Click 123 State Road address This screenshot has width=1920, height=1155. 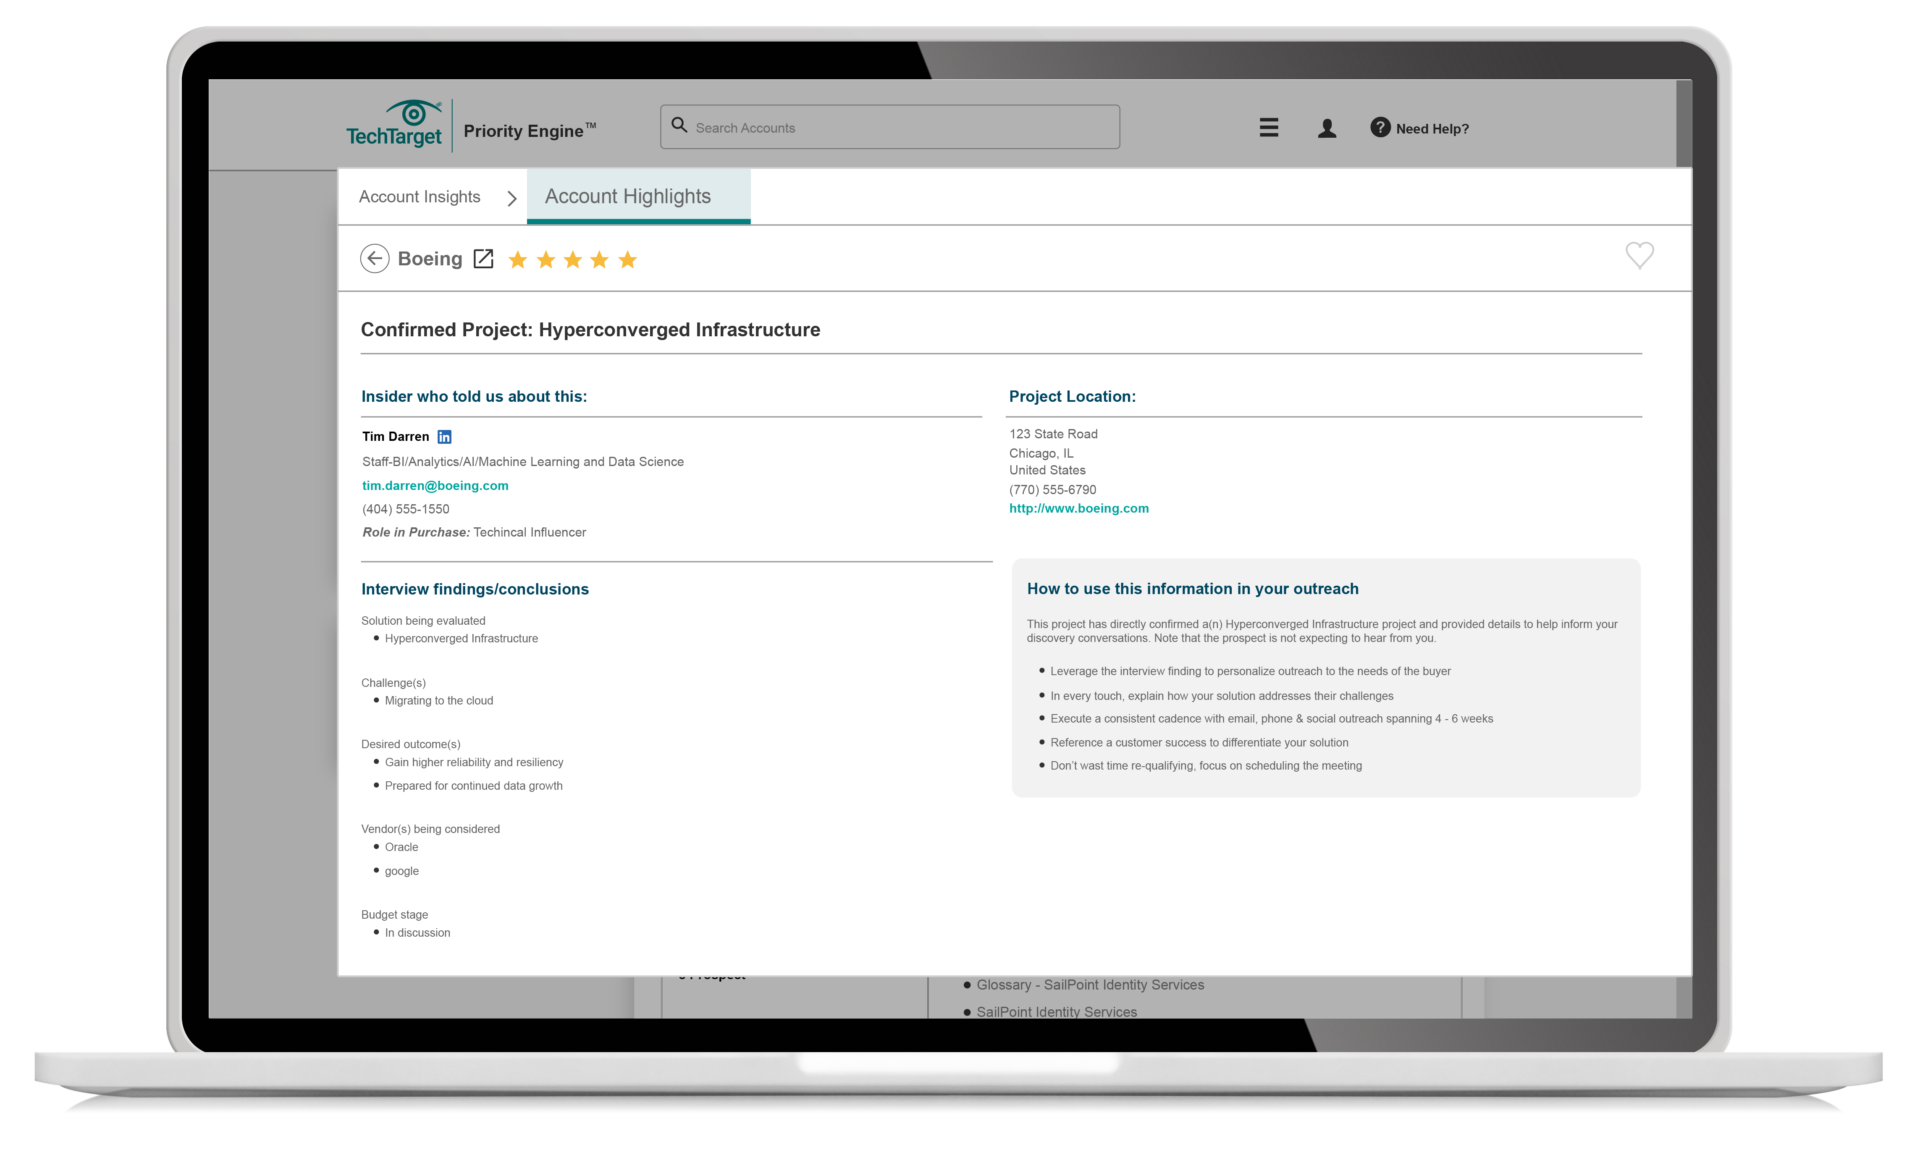pos(1053,434)
